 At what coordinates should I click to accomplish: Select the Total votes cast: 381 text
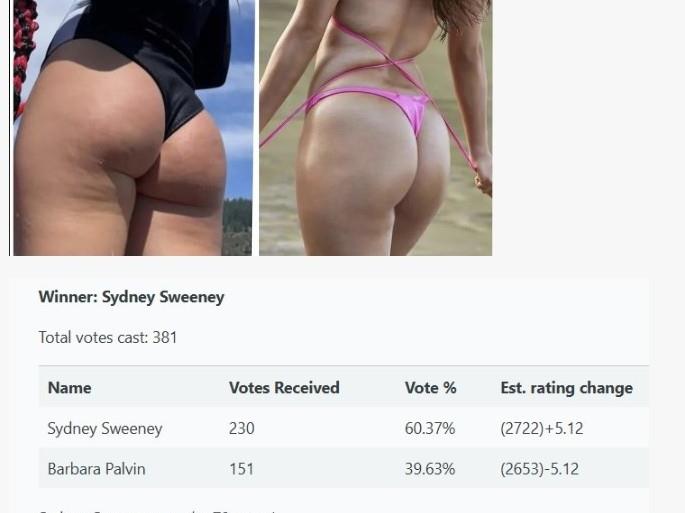coord(108,337)
